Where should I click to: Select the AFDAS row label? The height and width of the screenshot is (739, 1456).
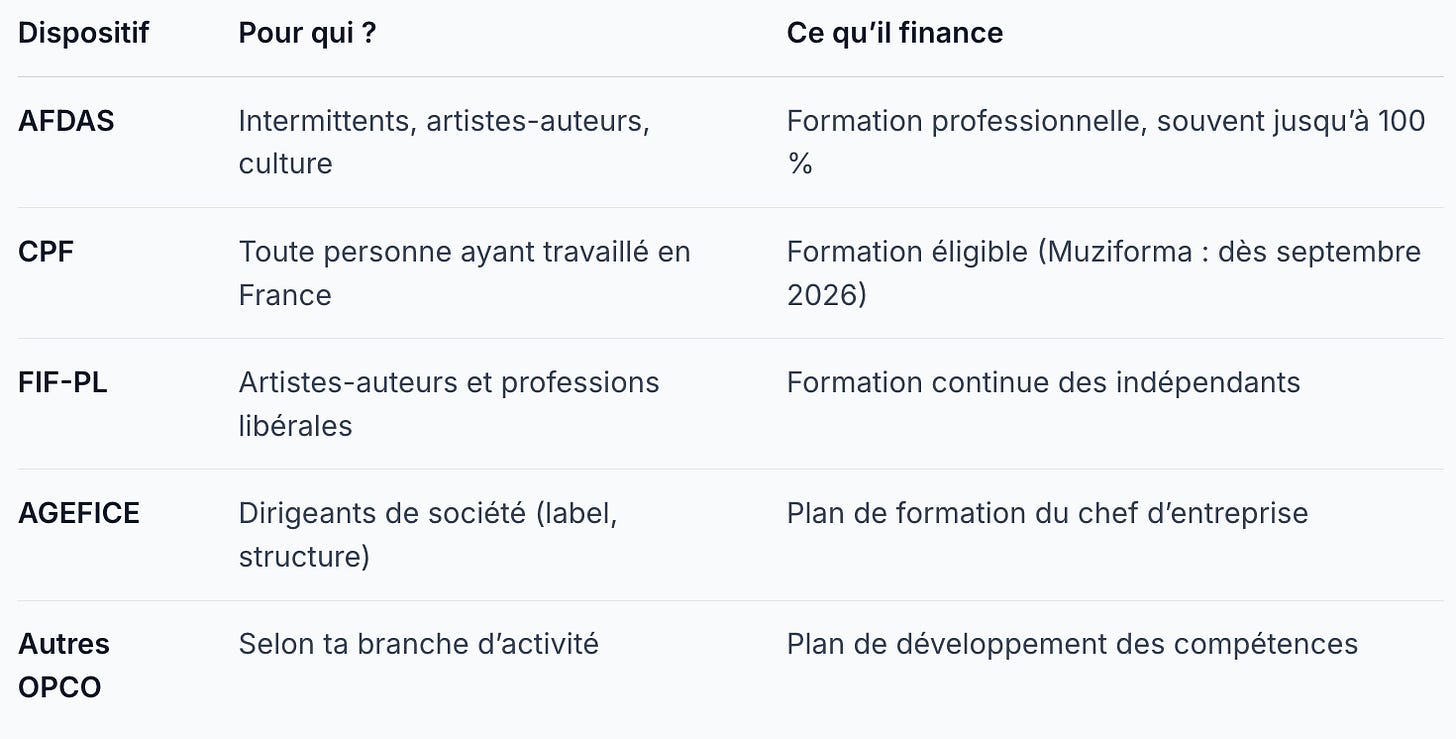pyautogui.click(x=66, y=121)
